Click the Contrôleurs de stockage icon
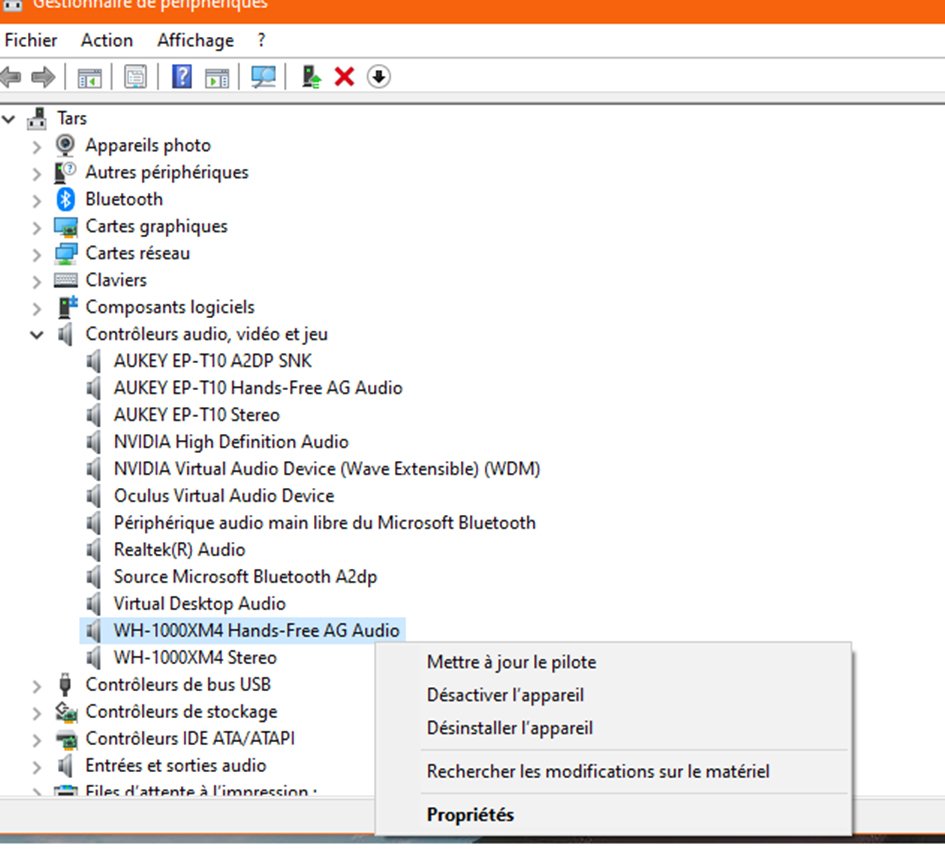Viewport: 945px width, 854px height. [x=66, y=712]
